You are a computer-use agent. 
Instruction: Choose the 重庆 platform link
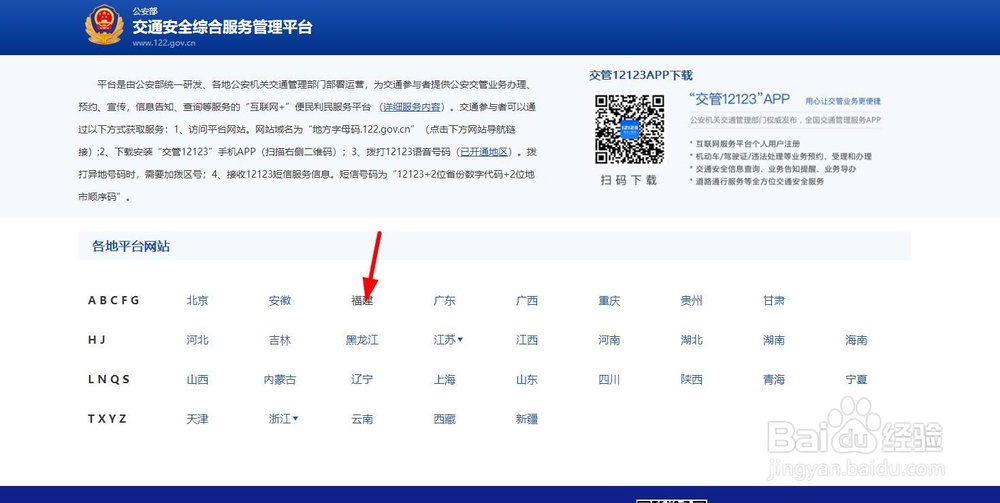[609, 300]
